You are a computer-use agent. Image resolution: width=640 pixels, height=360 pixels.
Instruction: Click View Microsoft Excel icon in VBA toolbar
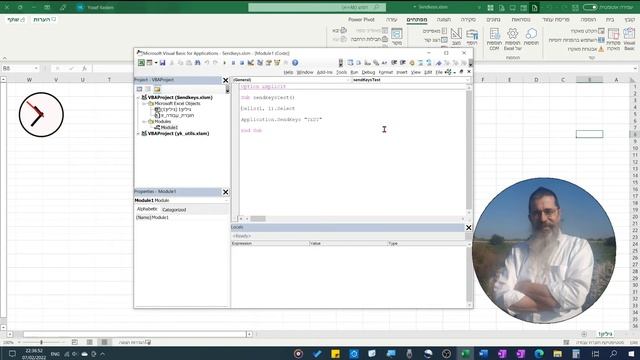tap(141, 63)
